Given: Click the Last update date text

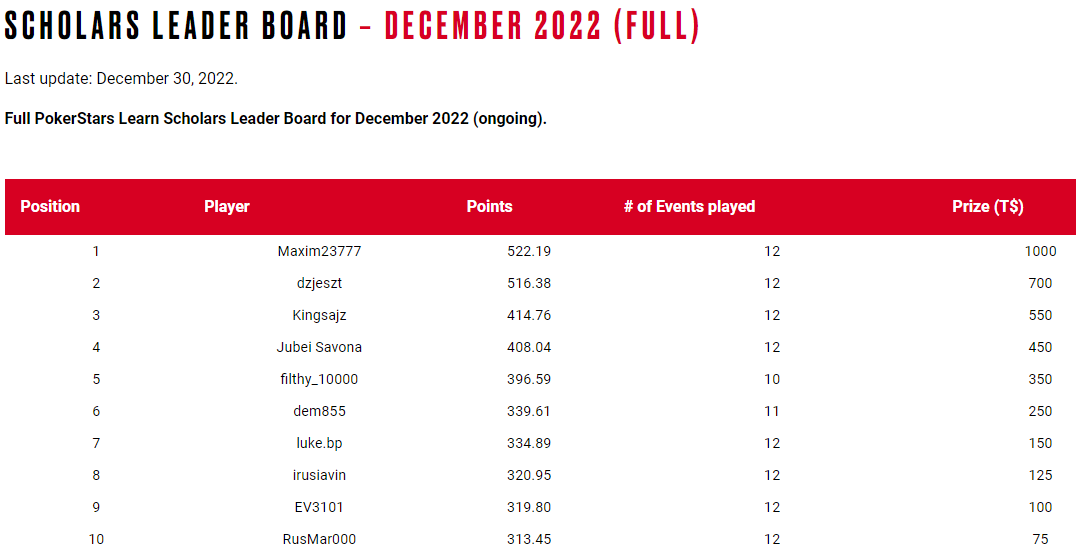Looking at the screenshot, I should 121,78.
